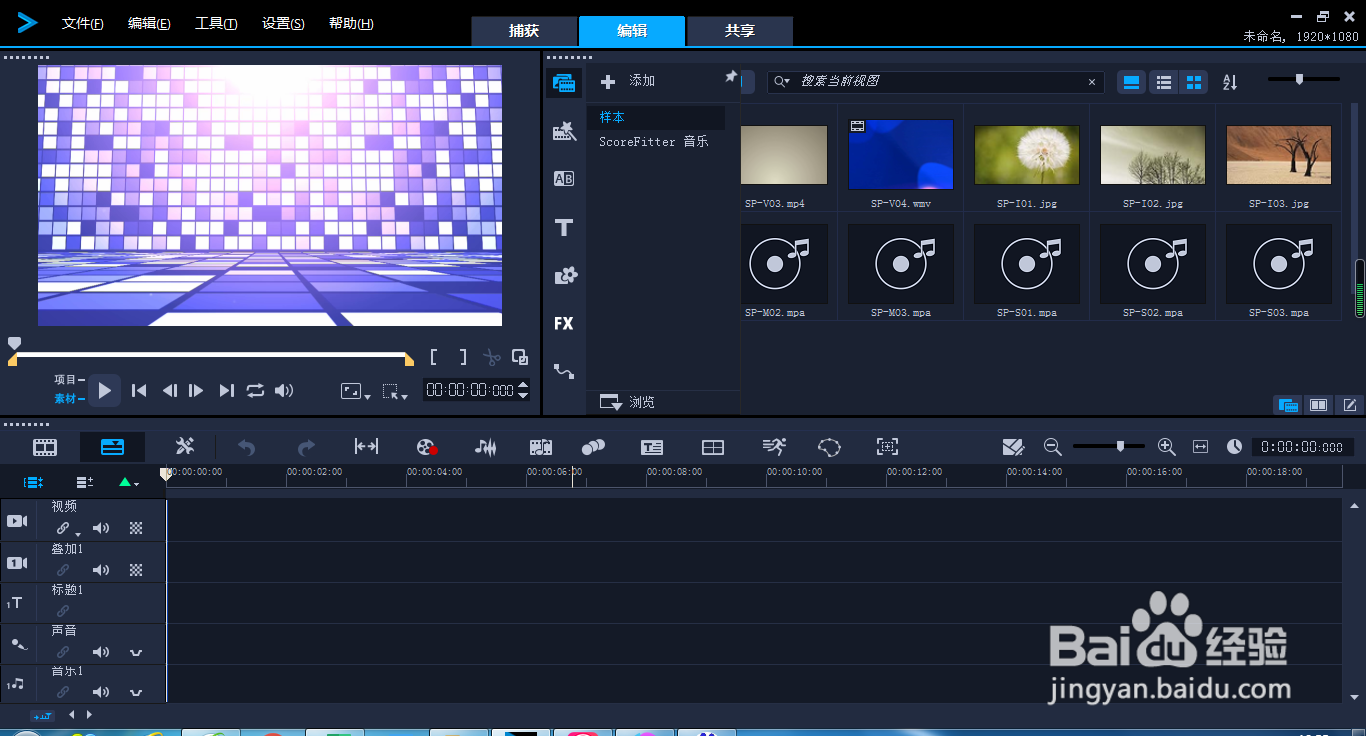Click the Redo arrow
1366x736 pixels.
[x=307, y=447]
